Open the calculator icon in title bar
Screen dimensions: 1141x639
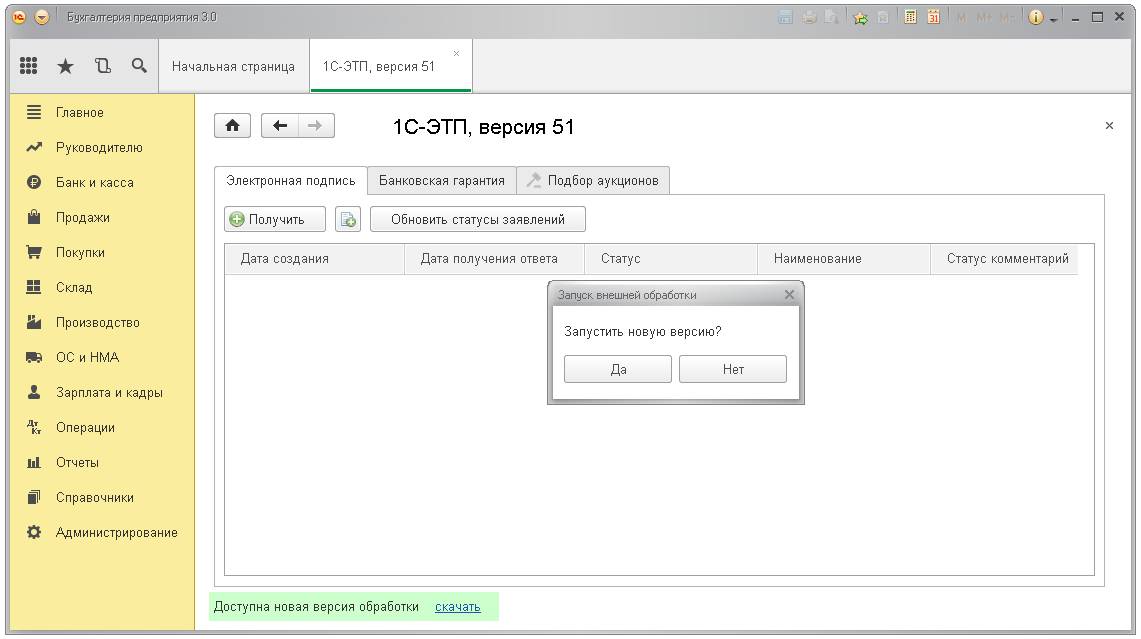910,17
